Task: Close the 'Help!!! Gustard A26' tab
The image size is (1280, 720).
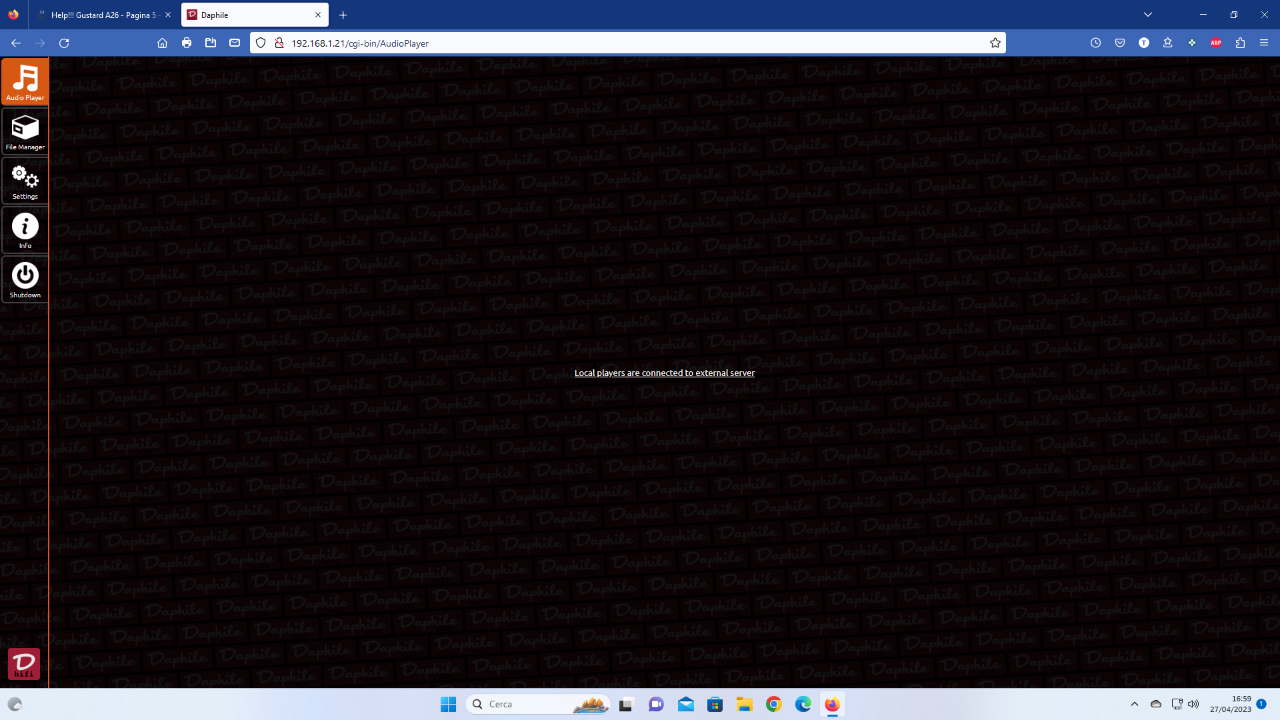Action: (x=167, y=15)
